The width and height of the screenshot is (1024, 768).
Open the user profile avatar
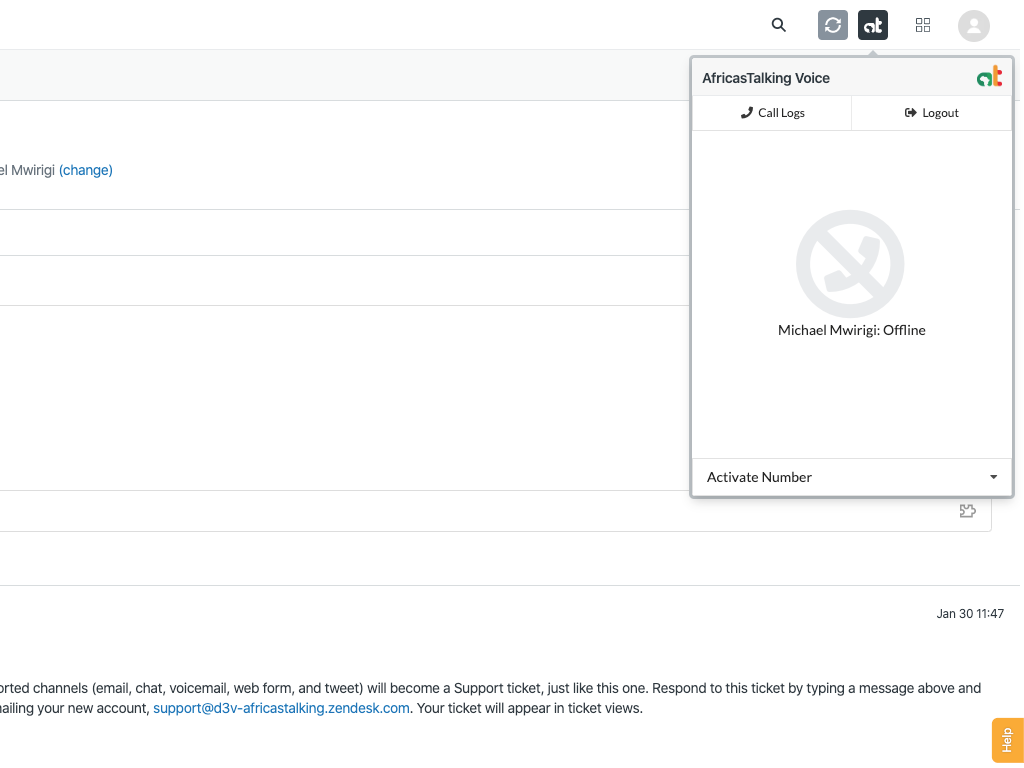pos(973,25)
